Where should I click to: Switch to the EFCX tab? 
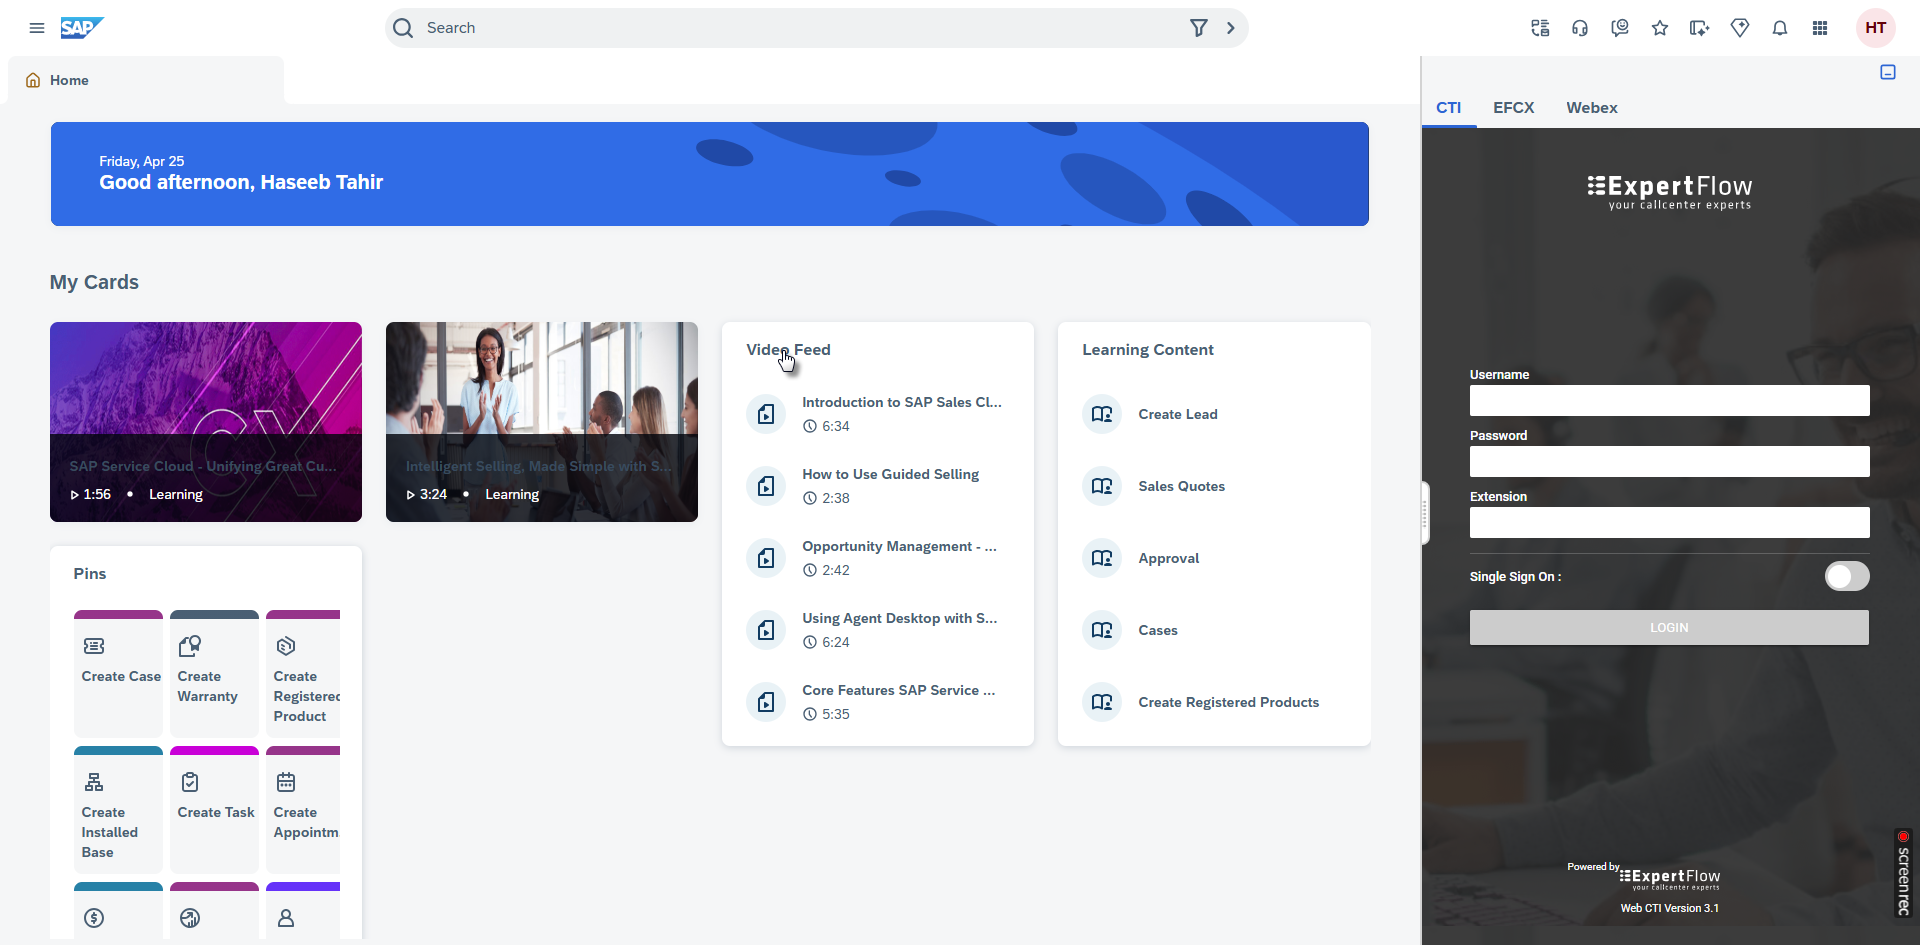(1513, 108)
